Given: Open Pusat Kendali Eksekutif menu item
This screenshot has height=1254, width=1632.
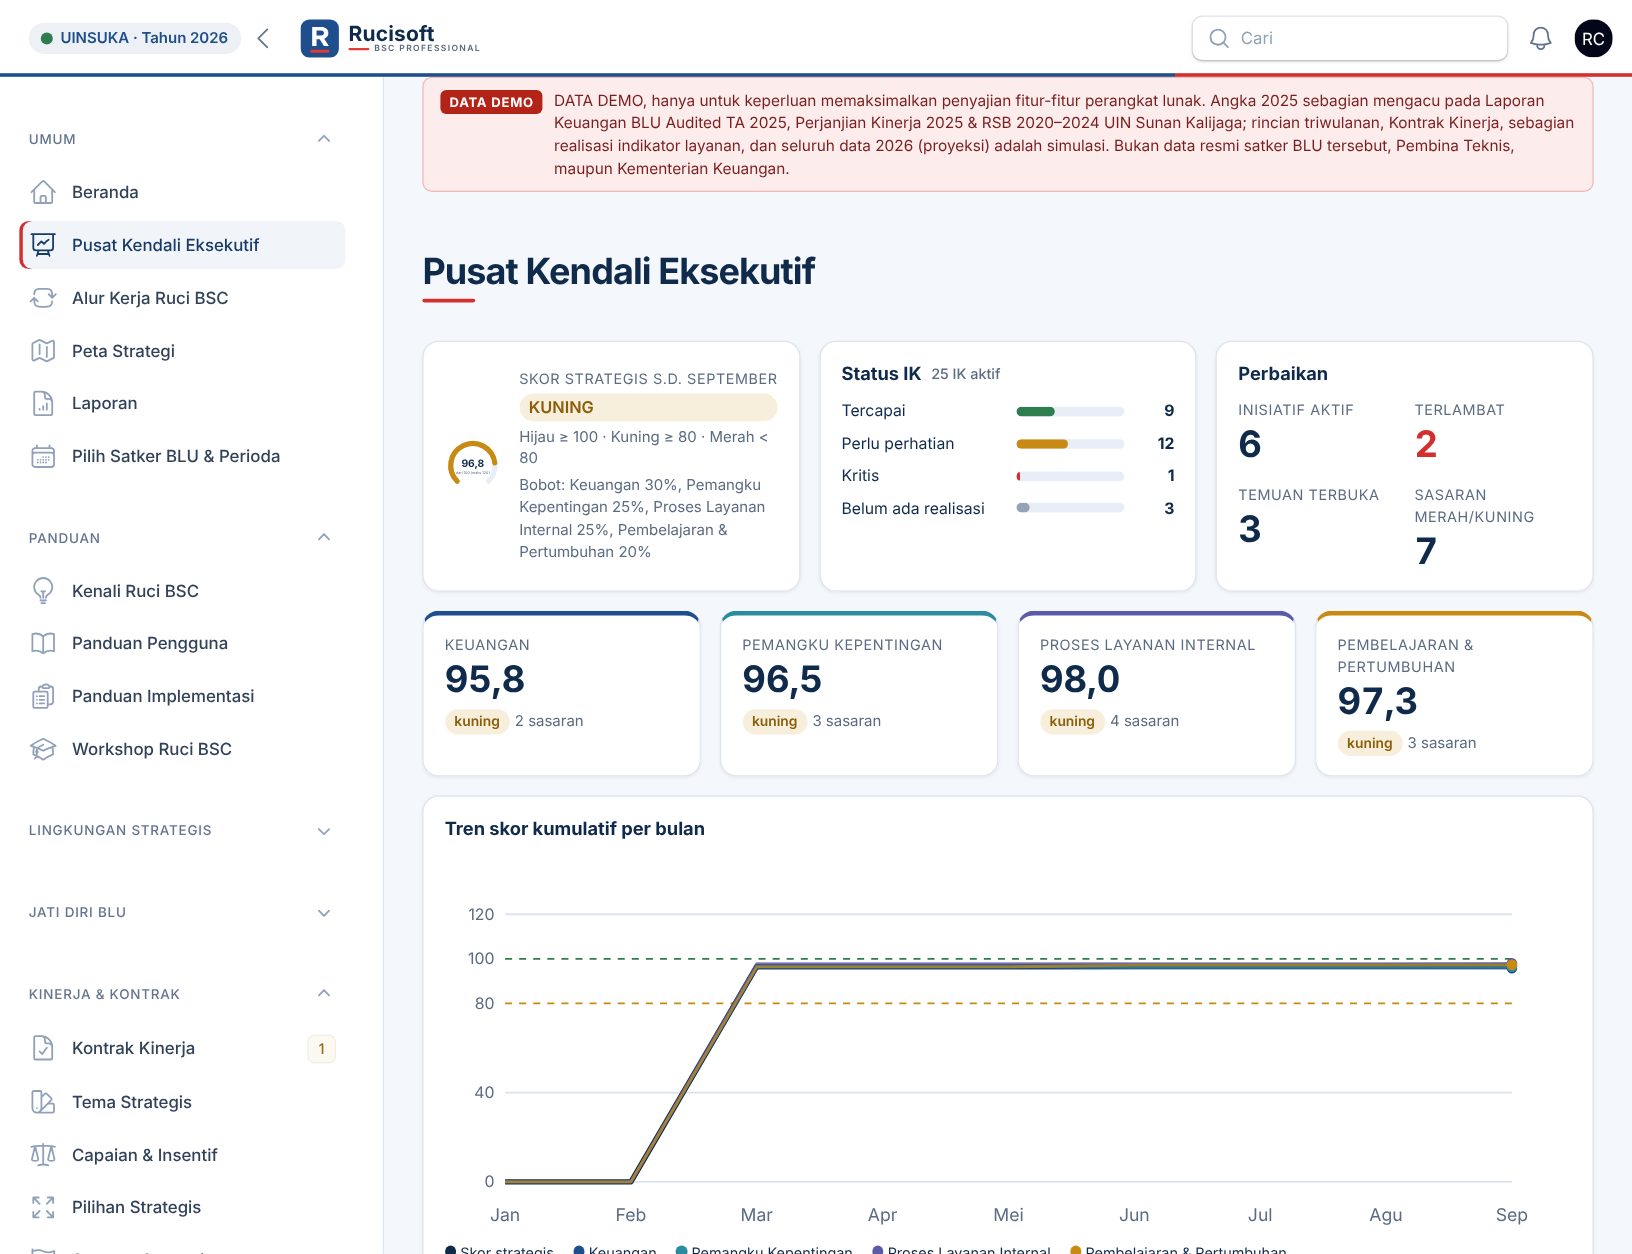Looking at the screenshot, I should click(182, 245).
